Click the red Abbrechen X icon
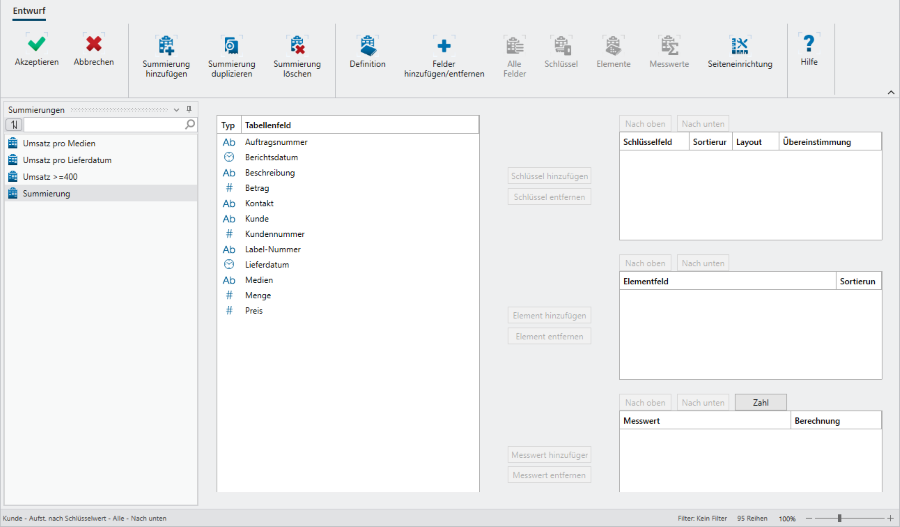The height and width of the screenshot is (527, 900). pyautogui.click(x=94, y=45)
